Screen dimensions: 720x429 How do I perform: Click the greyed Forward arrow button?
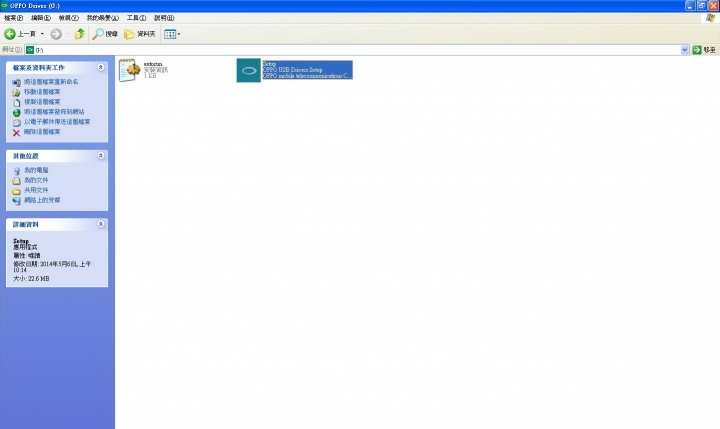[56, 34]
